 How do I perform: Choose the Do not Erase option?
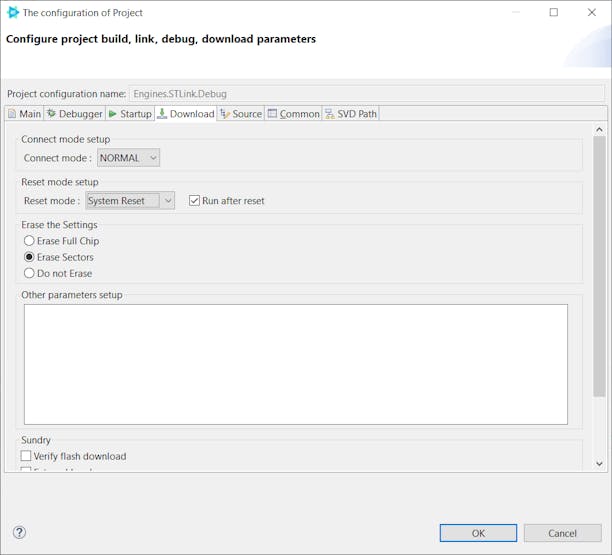[x=29, y=273]
